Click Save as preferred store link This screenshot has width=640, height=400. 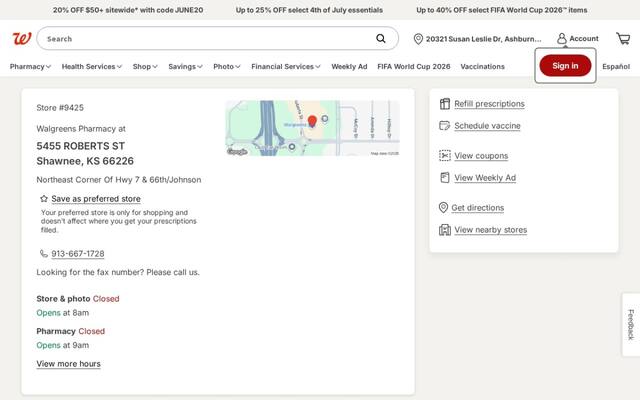pyautogui.click(x=96, y=199)
